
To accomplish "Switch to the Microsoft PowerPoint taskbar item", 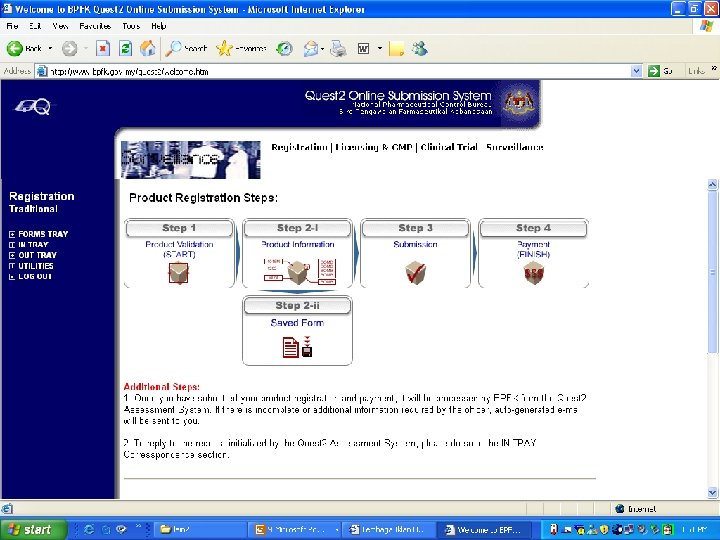I will (296, 530).
